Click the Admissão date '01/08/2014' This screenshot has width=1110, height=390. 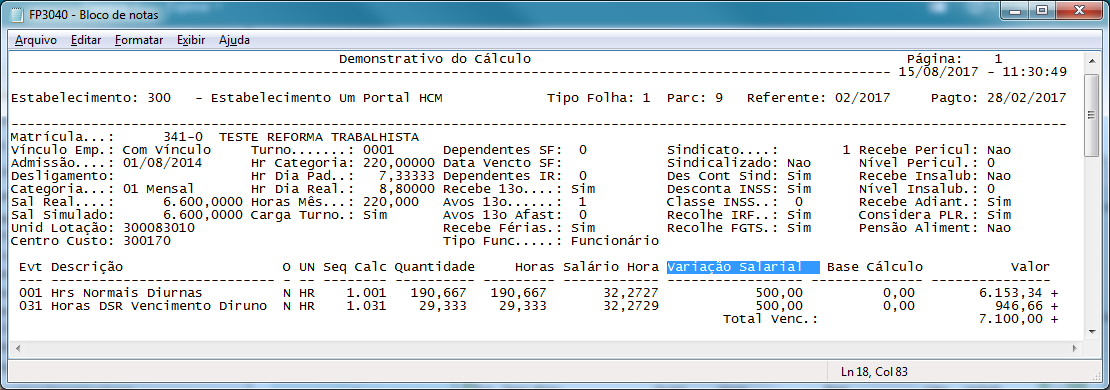click(162, 163)
